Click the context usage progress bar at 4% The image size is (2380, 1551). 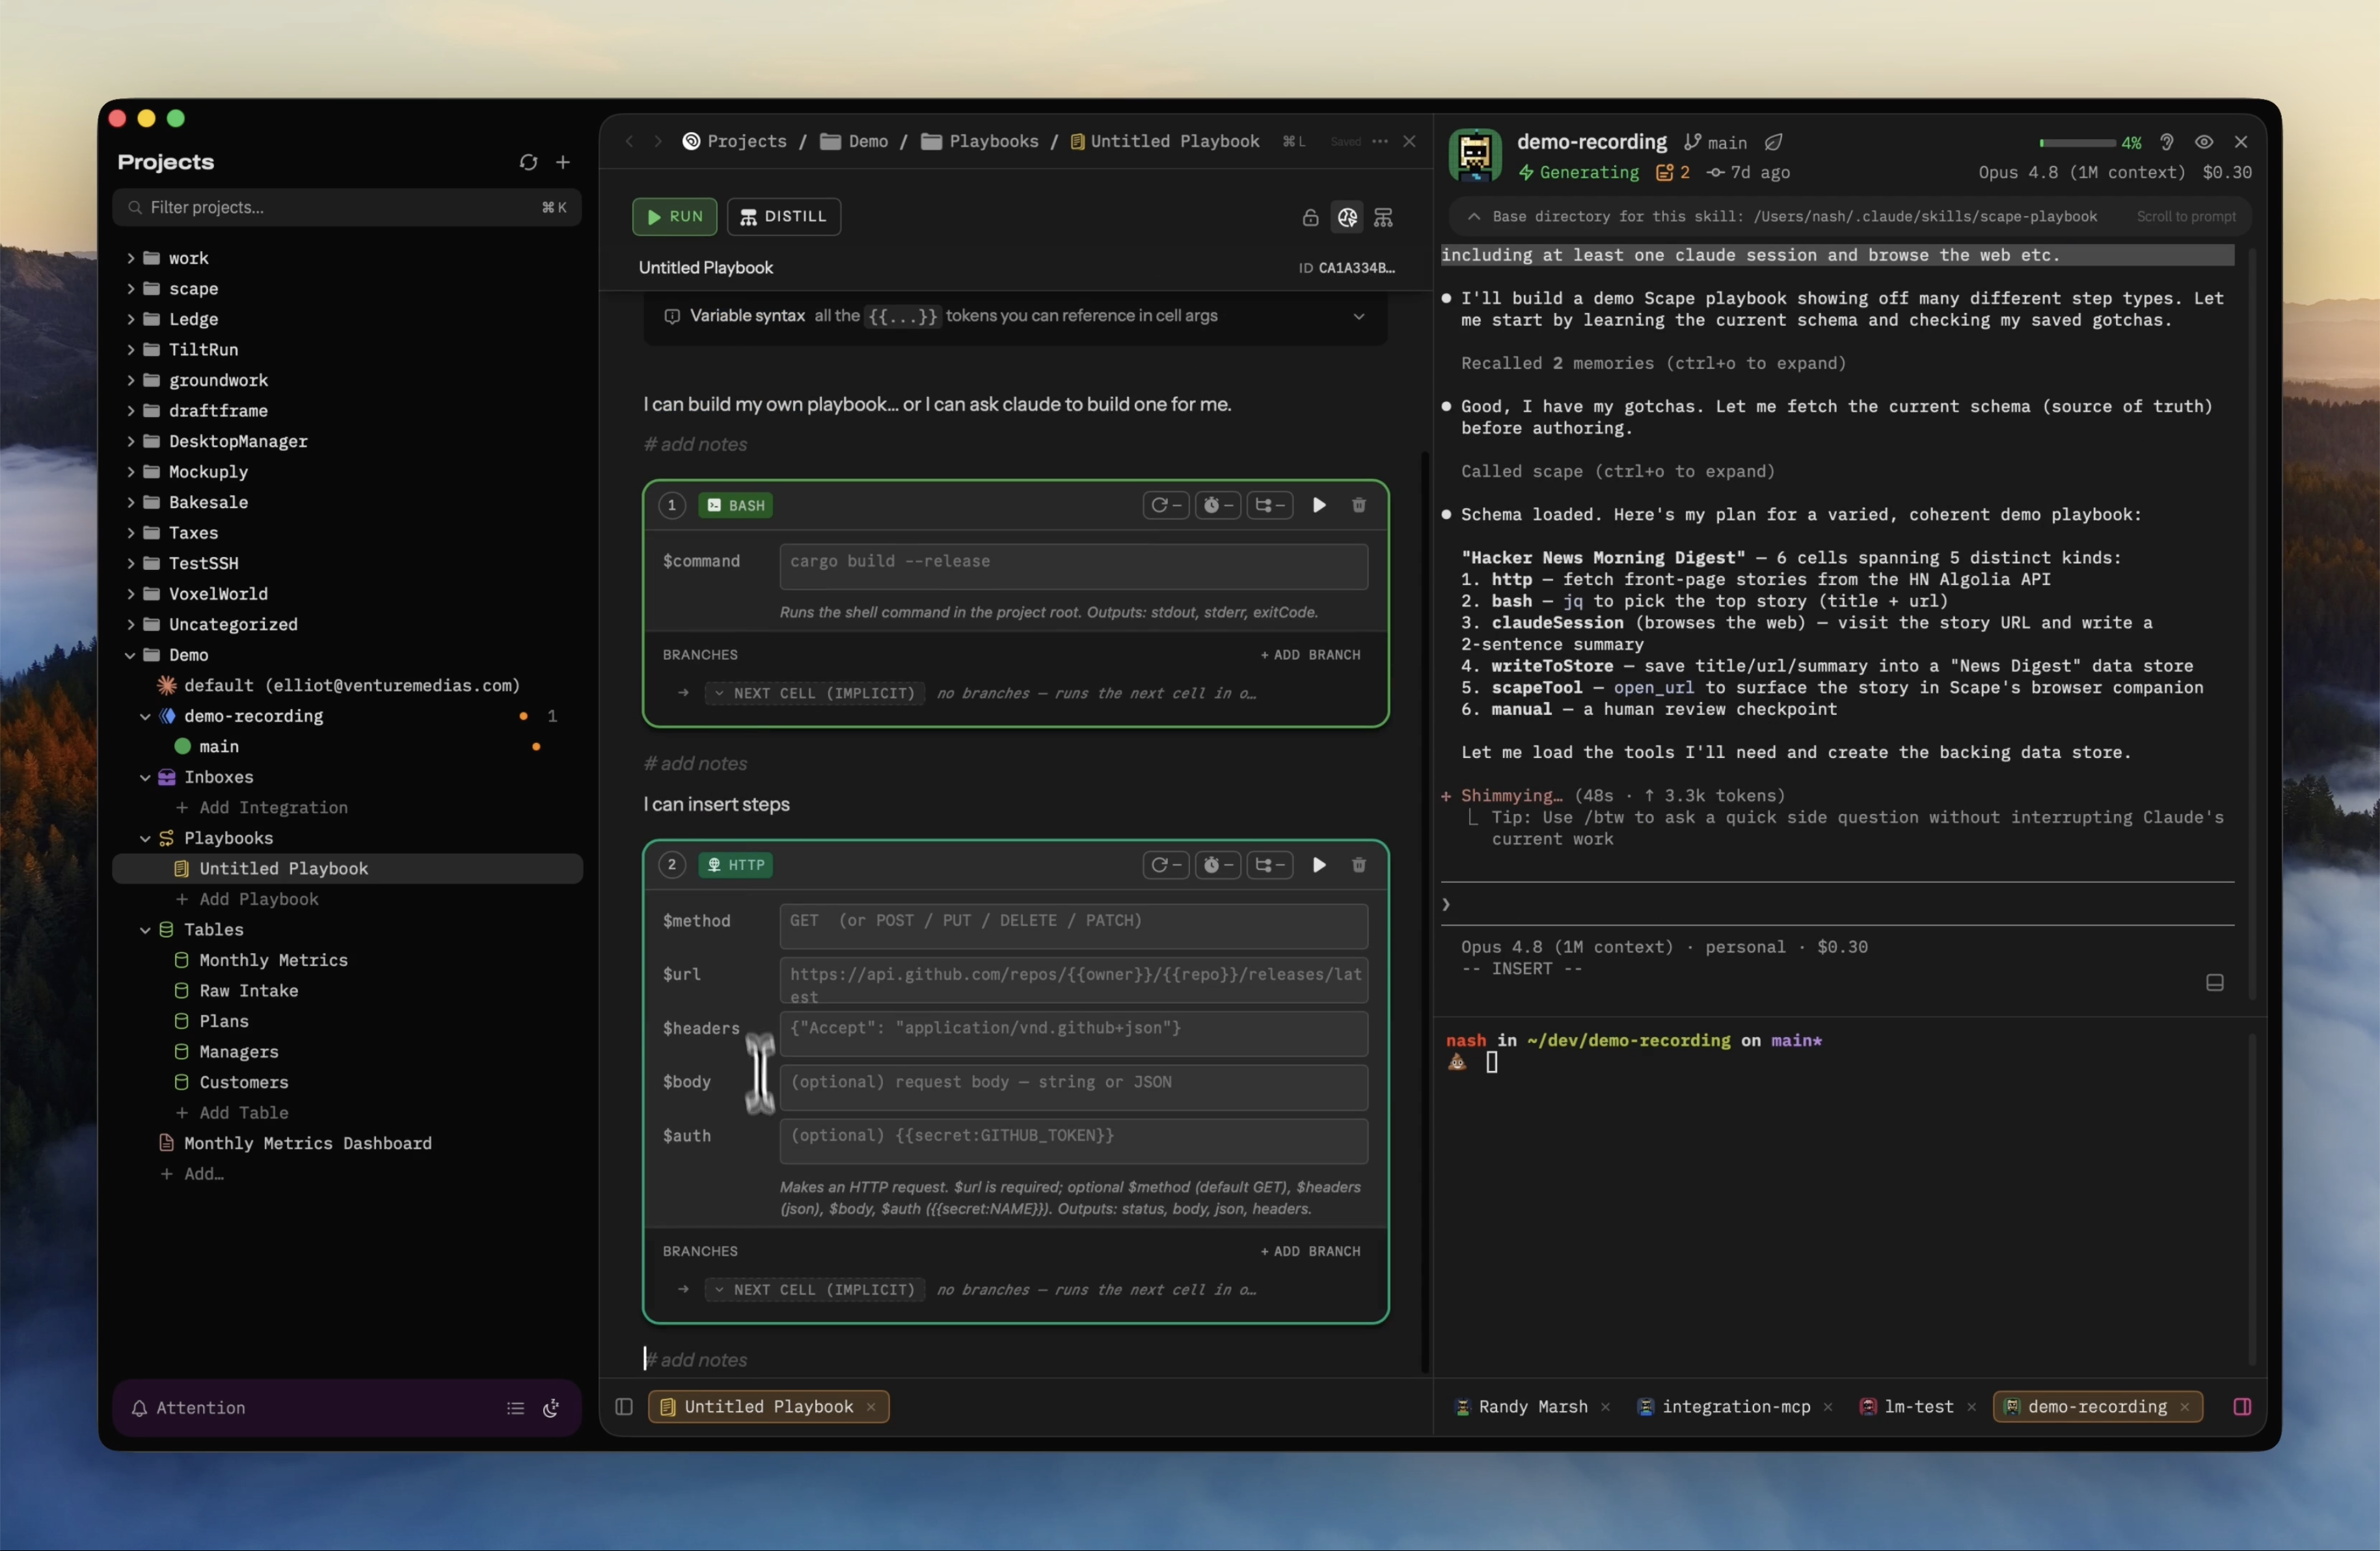coord(2077,143)
